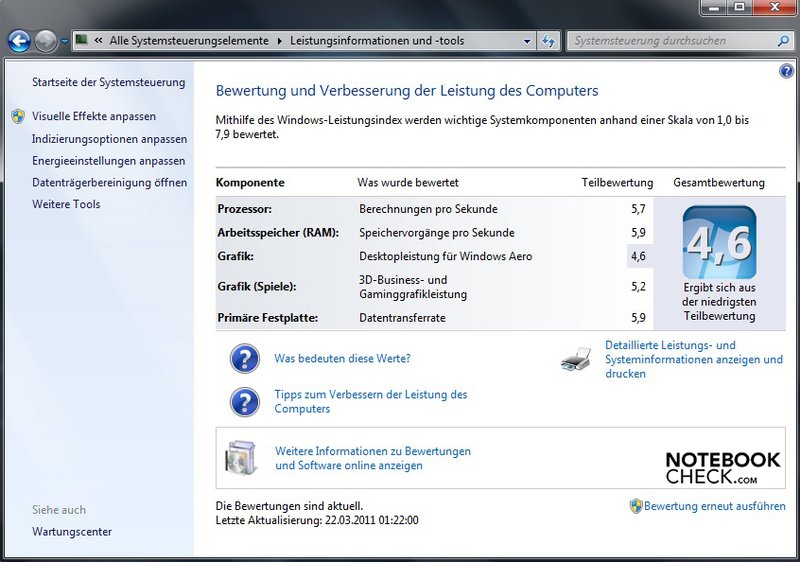
Task: Open Detaillierte Leistungs- und Systeminformationen link
Action: pyautogui.click(x=694, y=359)
